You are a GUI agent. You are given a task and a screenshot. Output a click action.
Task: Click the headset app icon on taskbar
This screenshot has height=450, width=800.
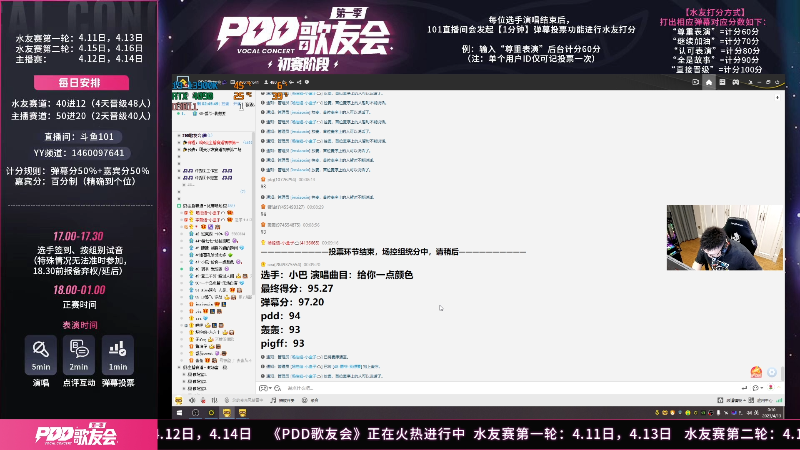point(195,413)
